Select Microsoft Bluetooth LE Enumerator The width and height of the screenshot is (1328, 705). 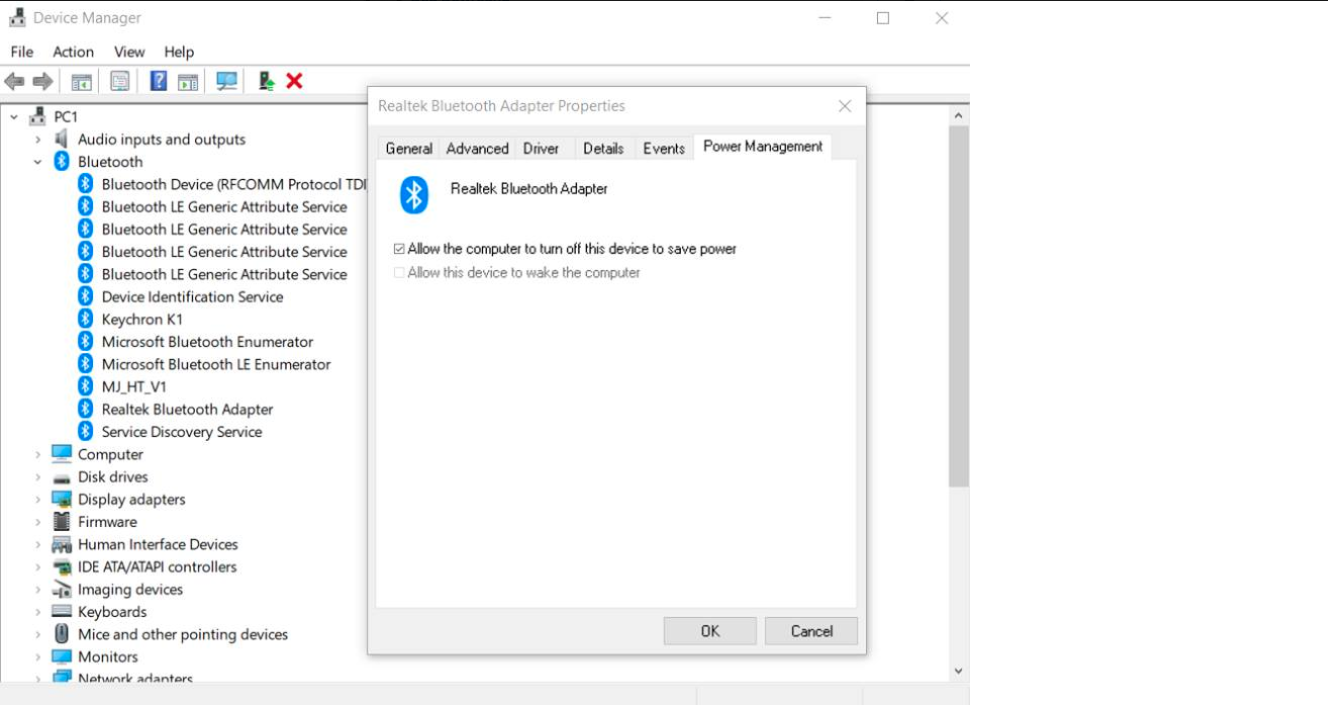point(216,364)
